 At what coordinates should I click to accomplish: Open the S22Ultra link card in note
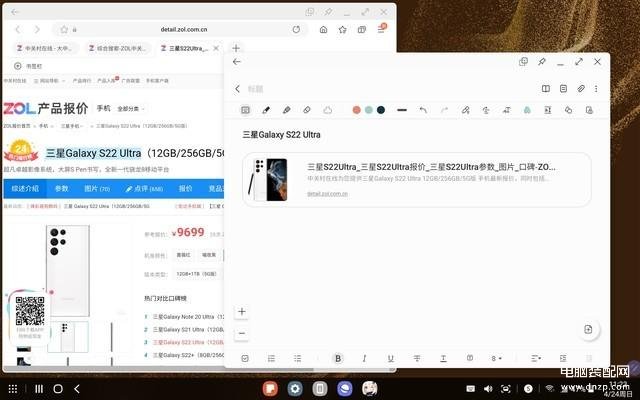click(x=416, y=180)
